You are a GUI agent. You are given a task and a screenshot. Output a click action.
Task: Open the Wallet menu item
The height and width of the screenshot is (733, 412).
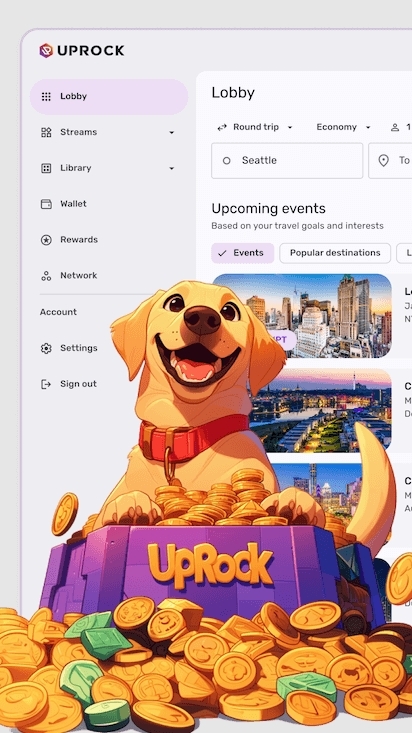(109, 204)
